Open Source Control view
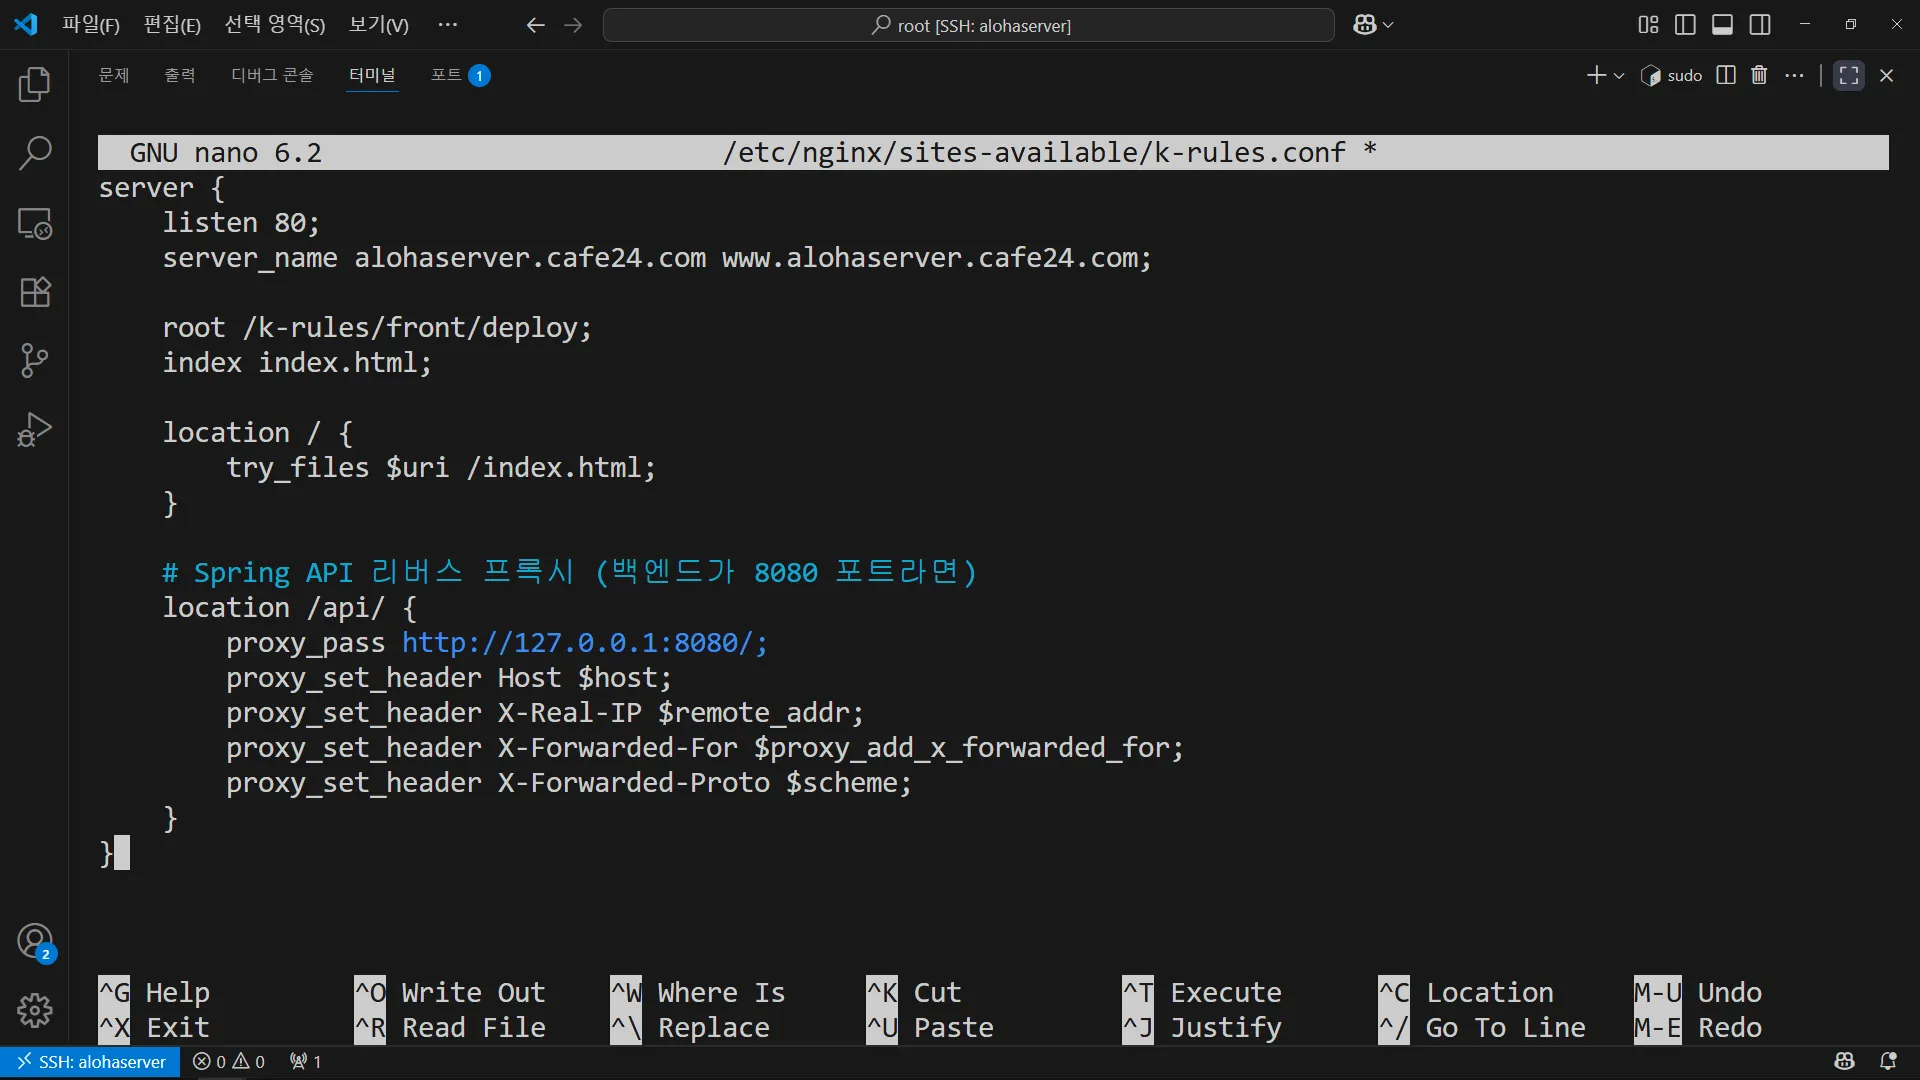Viewport: 1920px width, 1080px height. pos(35,360)
